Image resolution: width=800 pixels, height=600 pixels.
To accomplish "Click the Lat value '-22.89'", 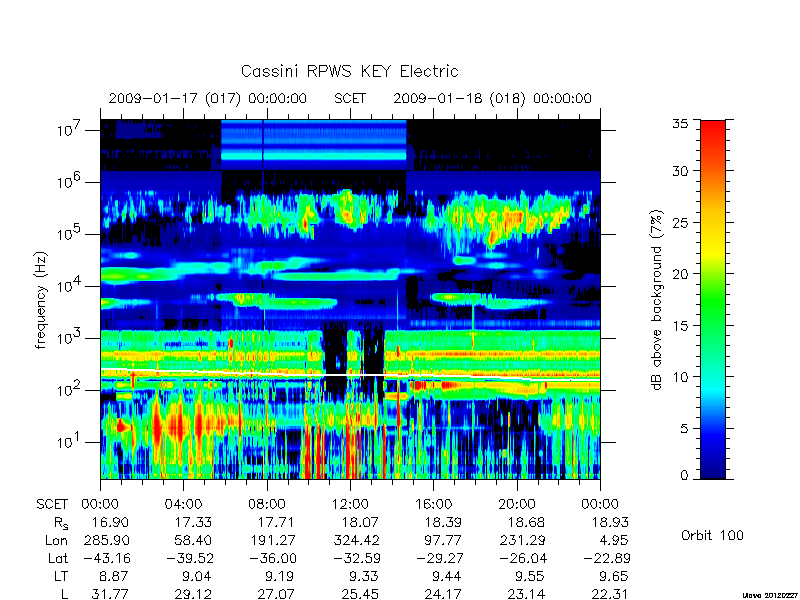I will coord(606,558).
